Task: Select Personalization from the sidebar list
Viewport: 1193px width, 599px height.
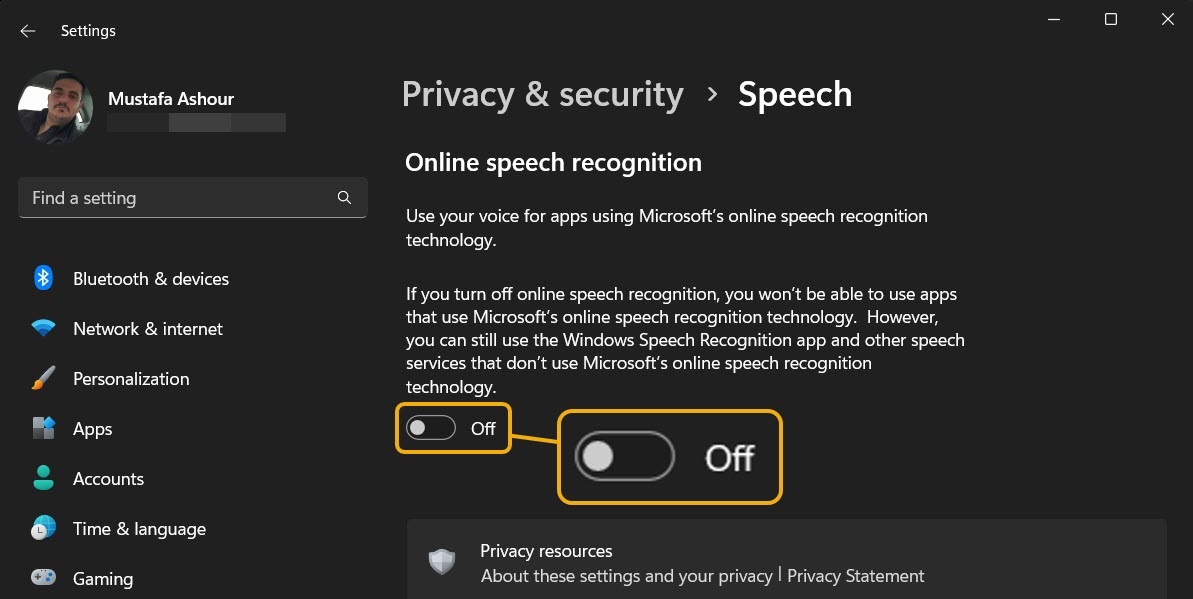Action: click(131, 378)
